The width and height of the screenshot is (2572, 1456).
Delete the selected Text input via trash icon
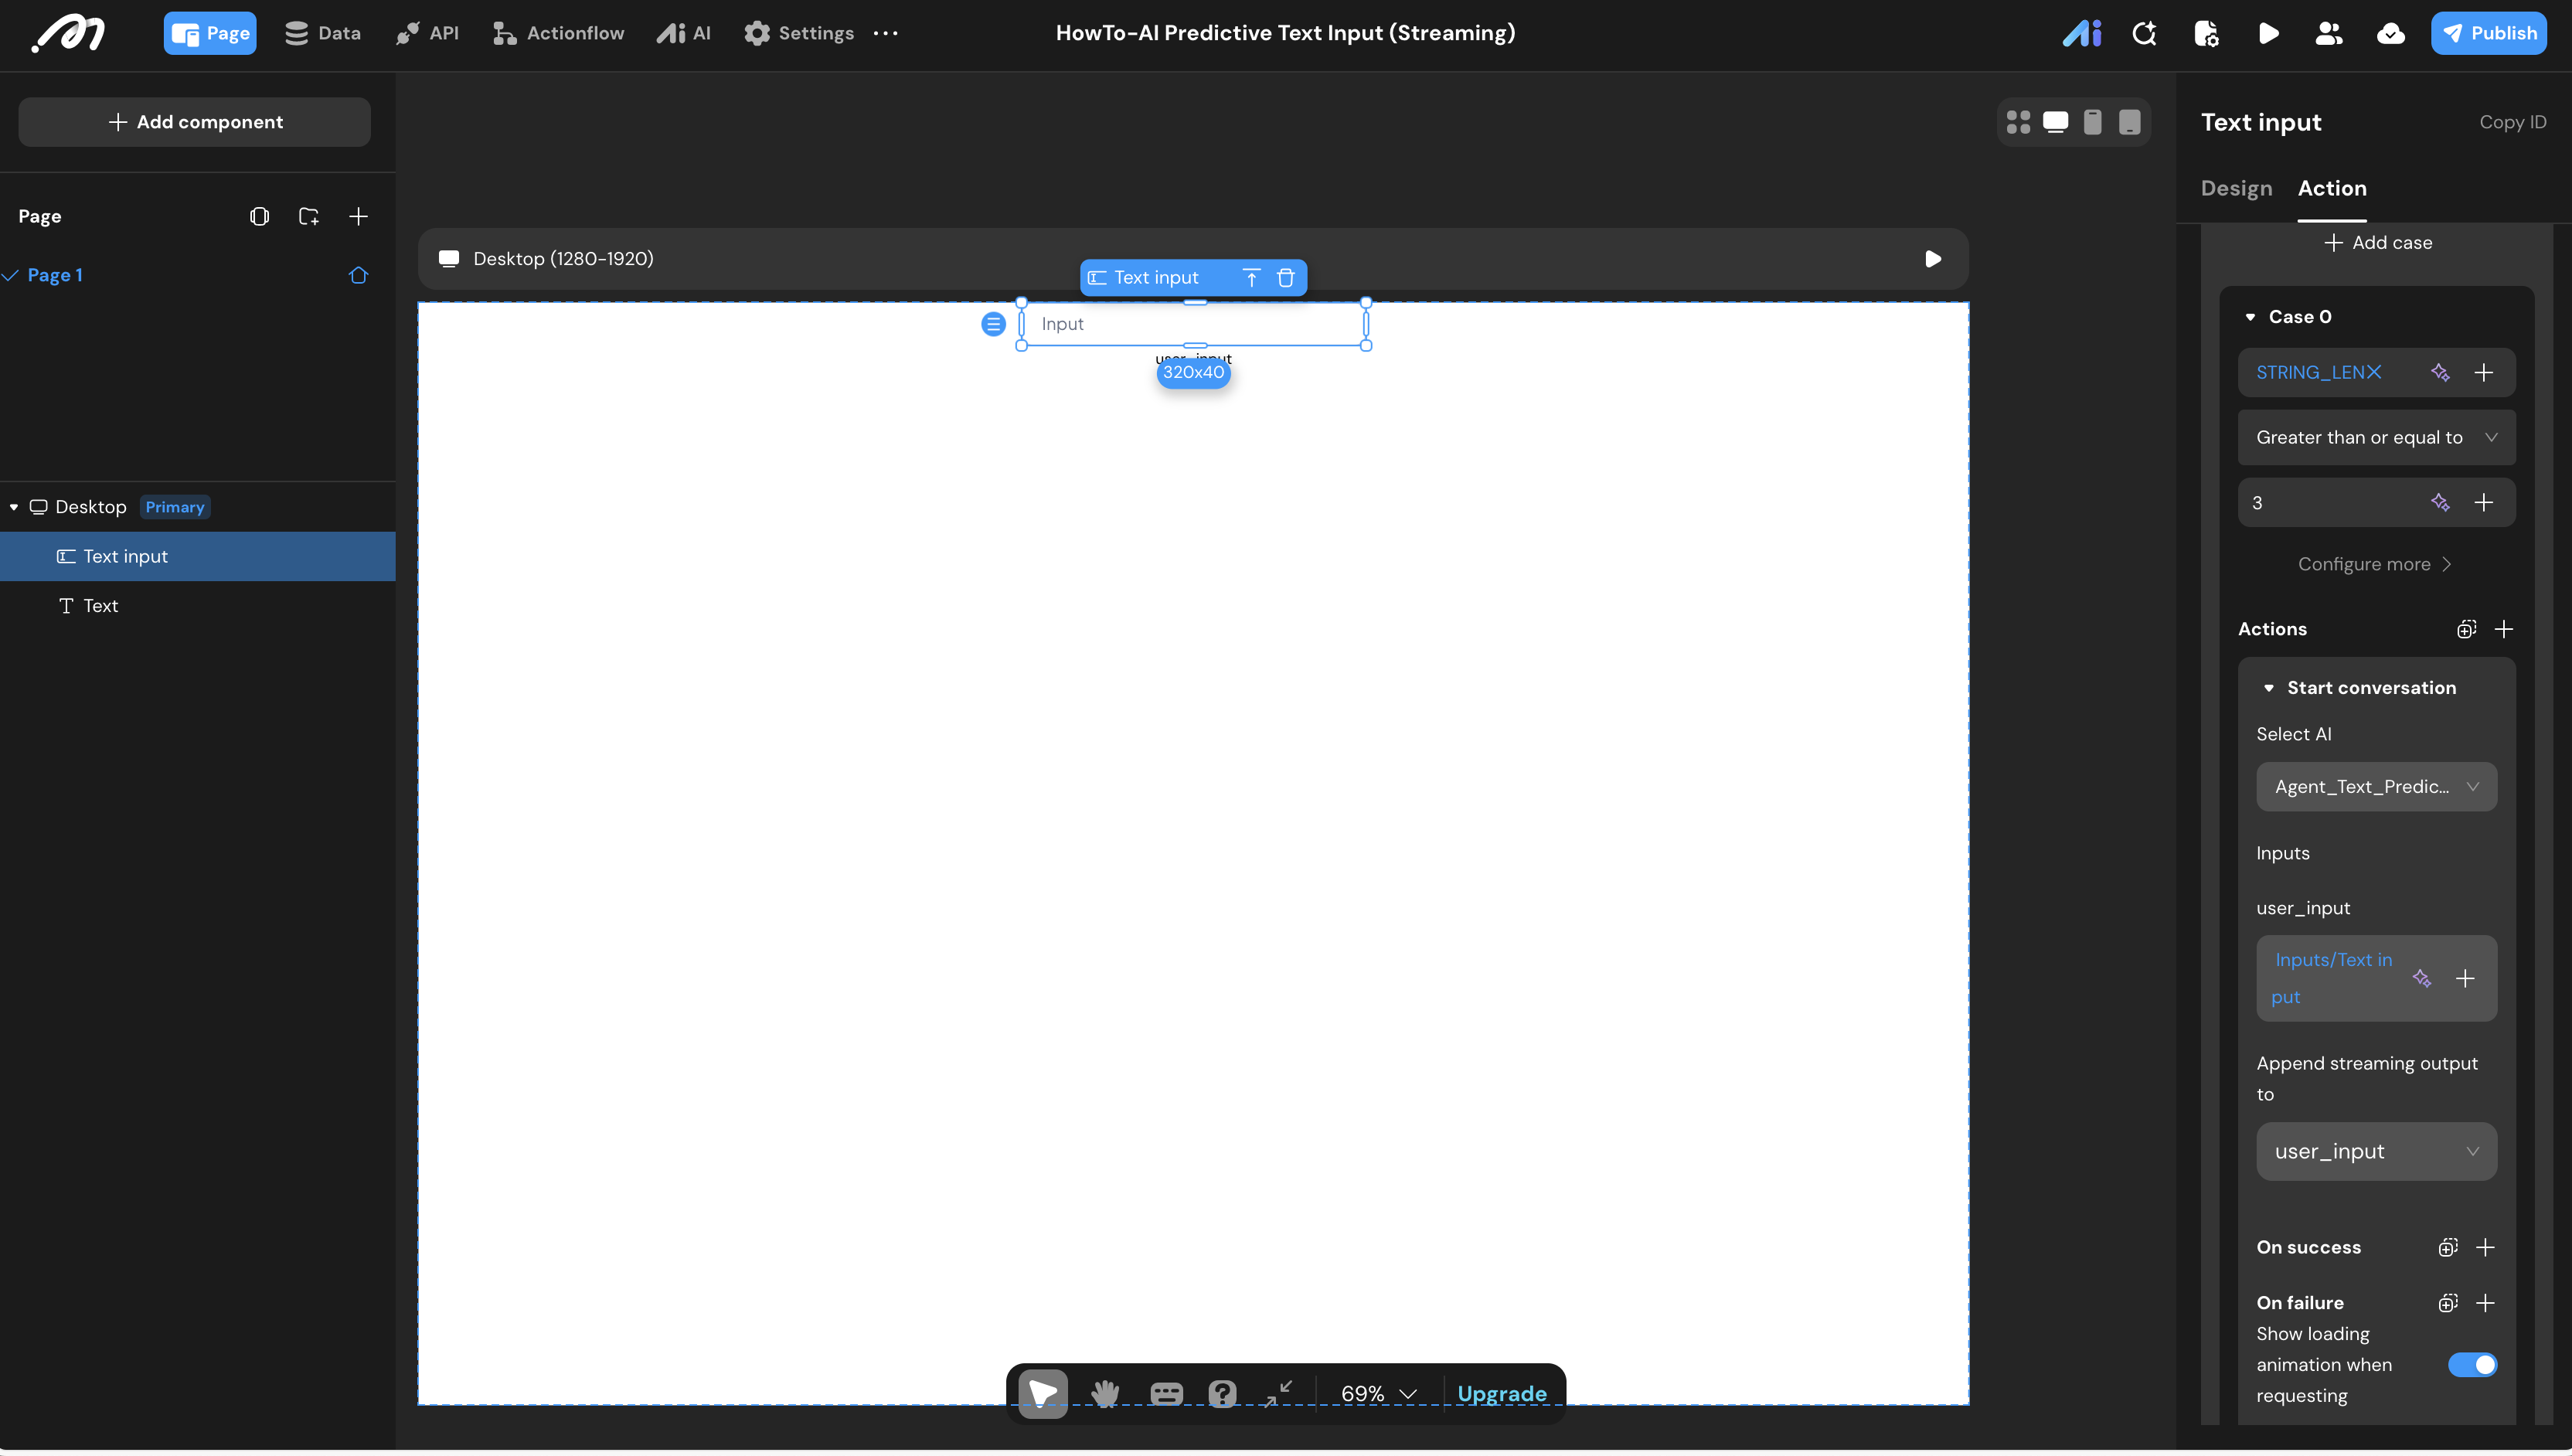tap(1286, 278)
